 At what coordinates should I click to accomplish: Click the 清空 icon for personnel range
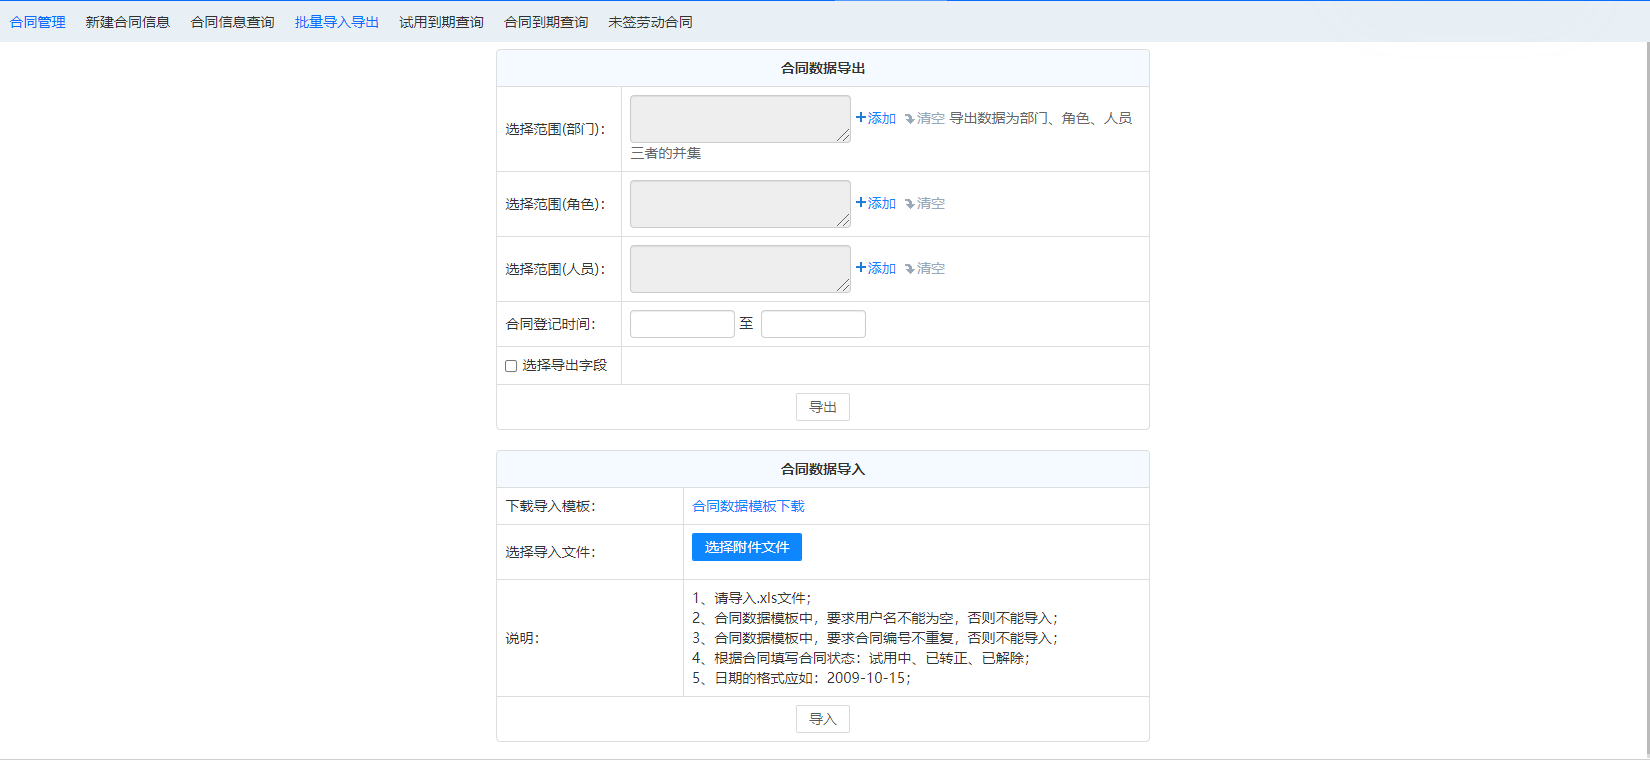[x=910, y=269]
